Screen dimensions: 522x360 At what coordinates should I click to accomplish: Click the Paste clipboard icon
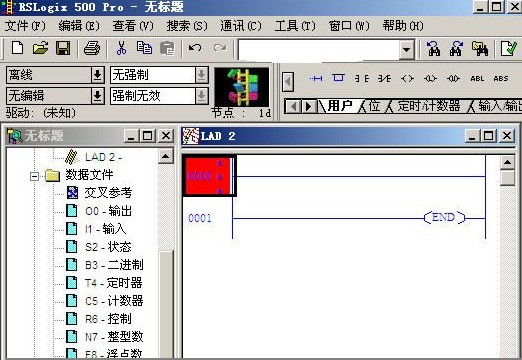[167, 49]
